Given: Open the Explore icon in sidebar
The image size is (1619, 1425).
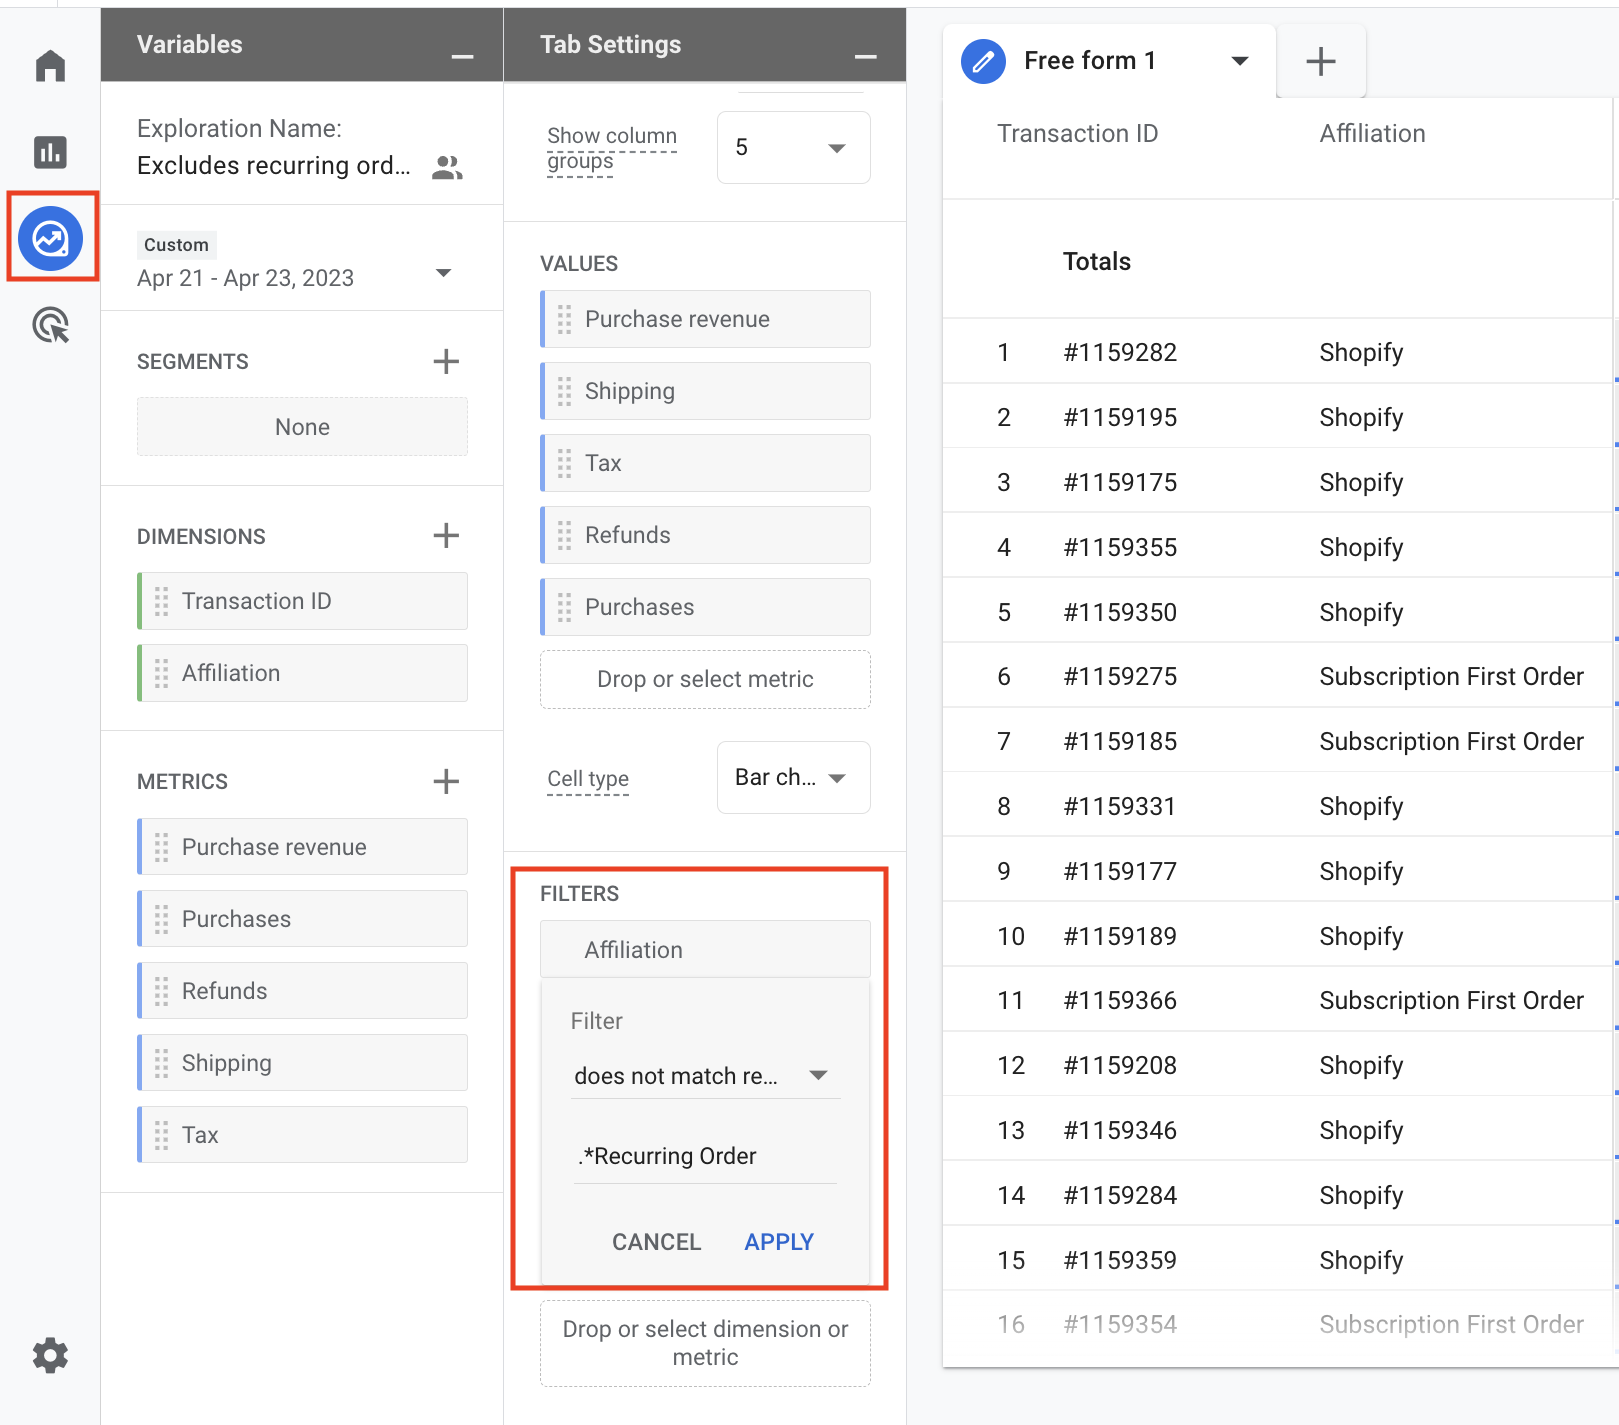Looking at the screenshot, I should tap(50, 239).
